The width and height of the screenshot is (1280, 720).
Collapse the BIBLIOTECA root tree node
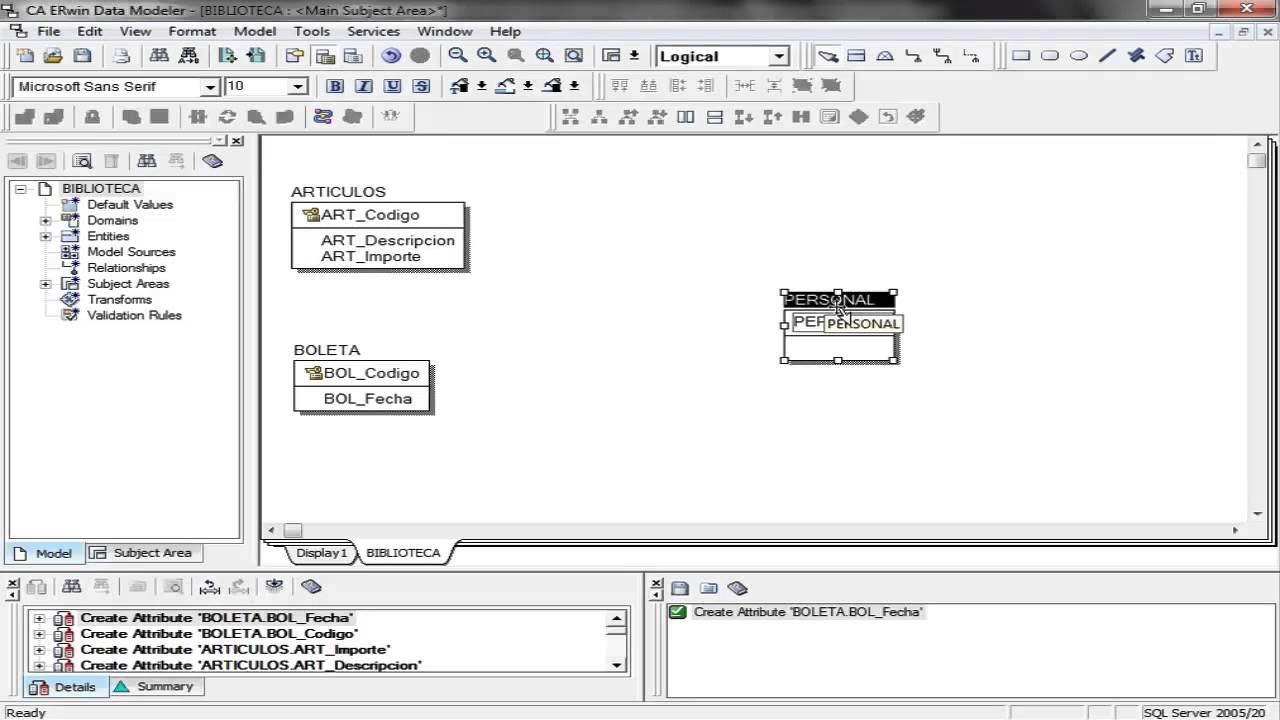coord(20,188)
